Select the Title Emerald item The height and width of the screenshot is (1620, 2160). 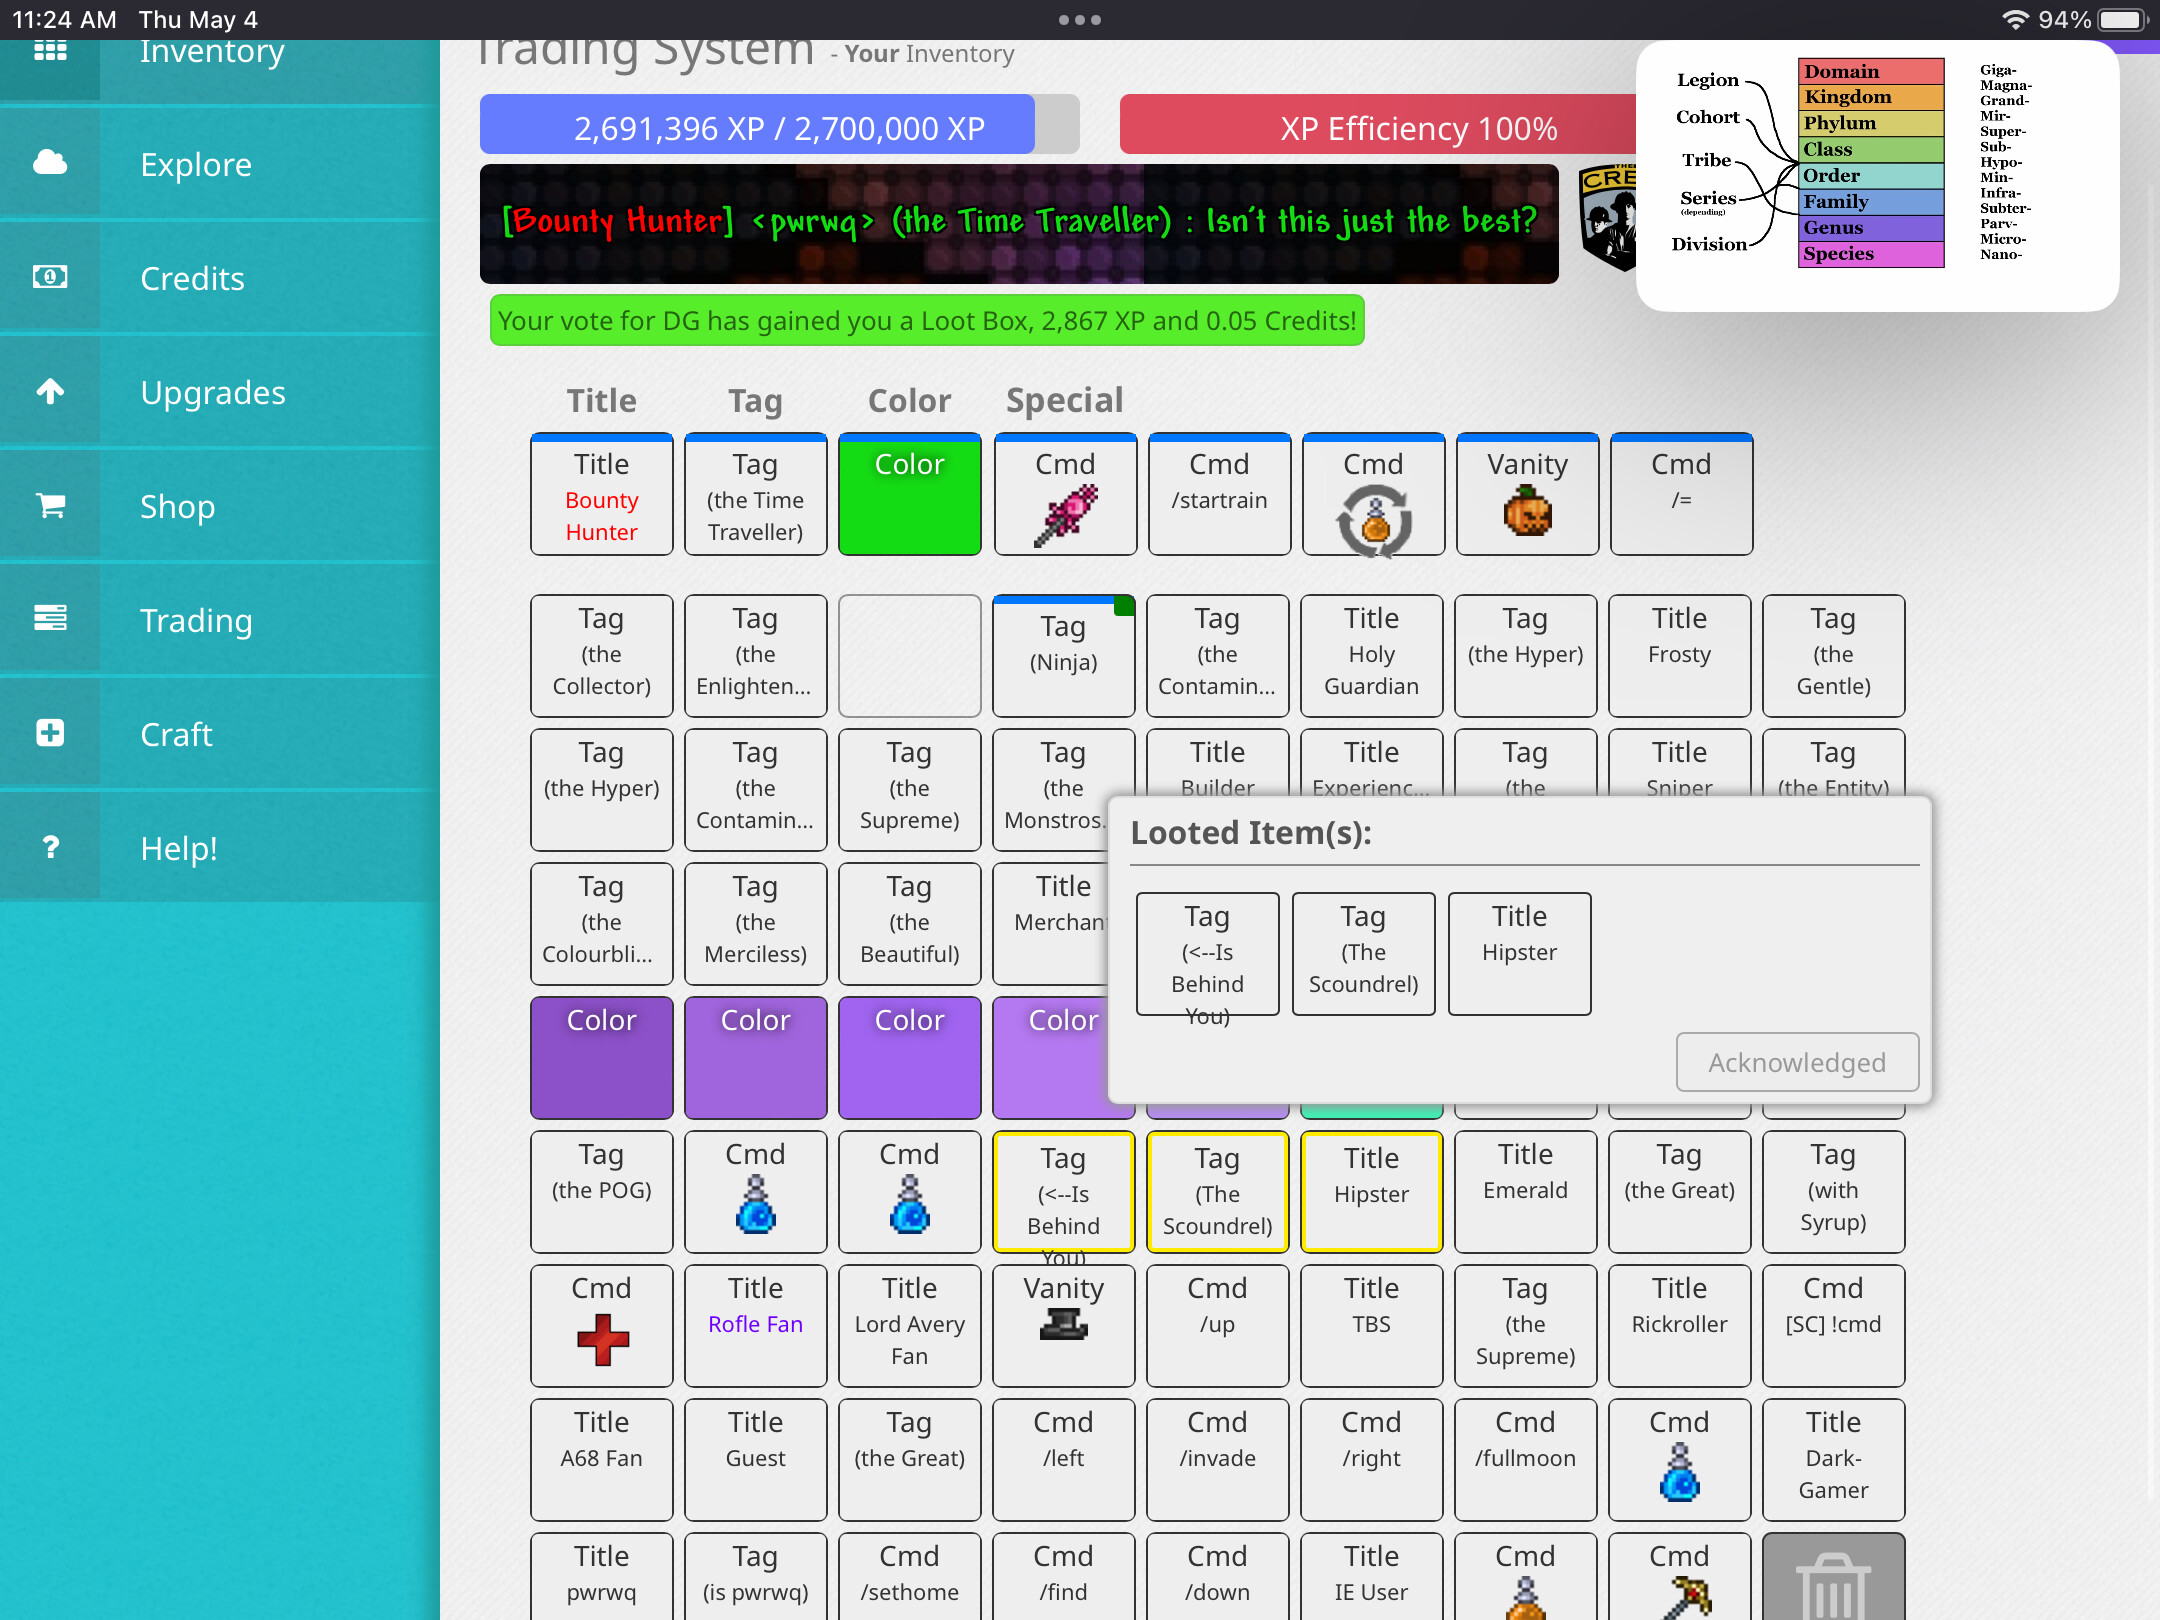(1526, 1191)
